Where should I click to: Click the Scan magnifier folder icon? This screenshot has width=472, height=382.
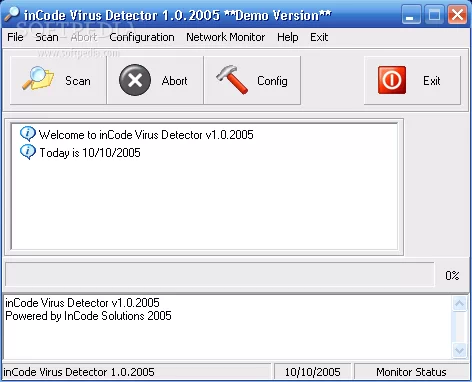click(x=38, y=78)
